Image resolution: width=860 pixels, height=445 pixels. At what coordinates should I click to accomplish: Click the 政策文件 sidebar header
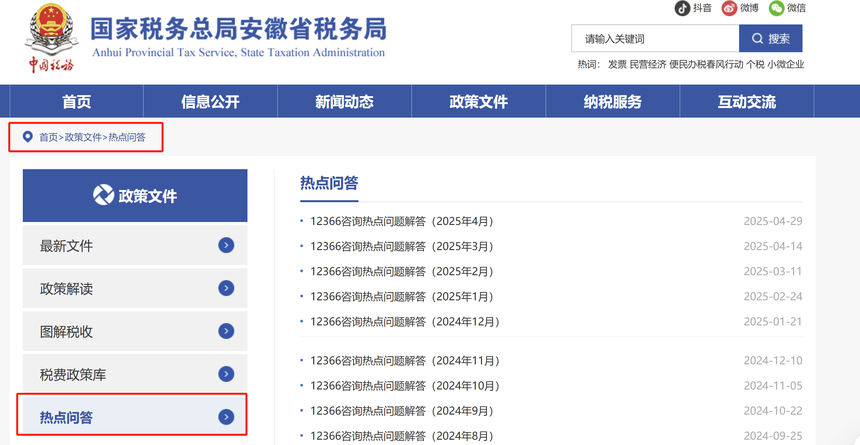click(x=135, y=195)
